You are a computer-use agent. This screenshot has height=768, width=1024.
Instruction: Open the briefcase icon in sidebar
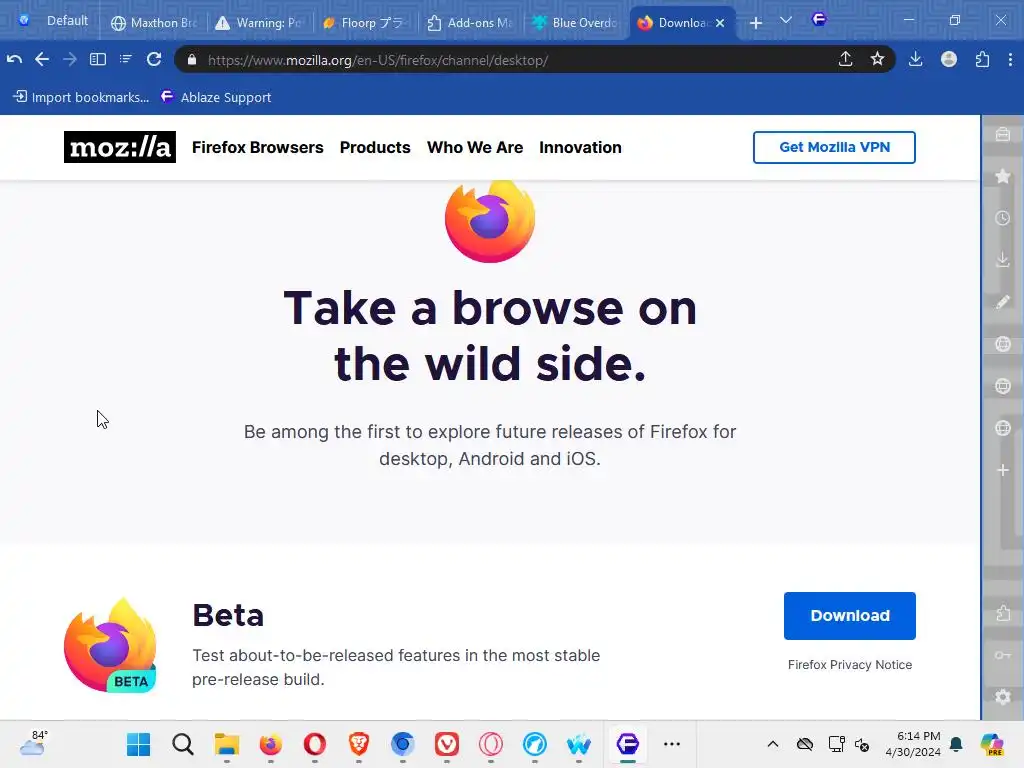pyautogui.click(x=1003, y=135)
